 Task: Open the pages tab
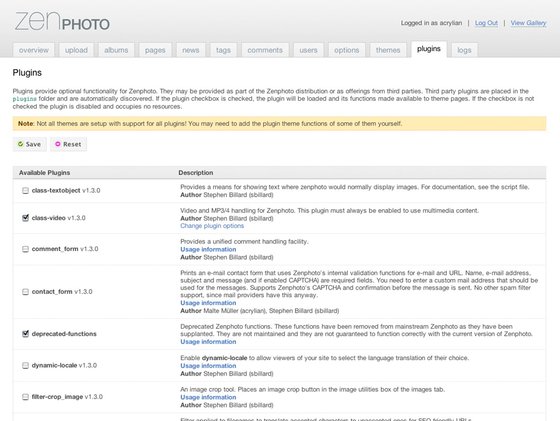155,50
